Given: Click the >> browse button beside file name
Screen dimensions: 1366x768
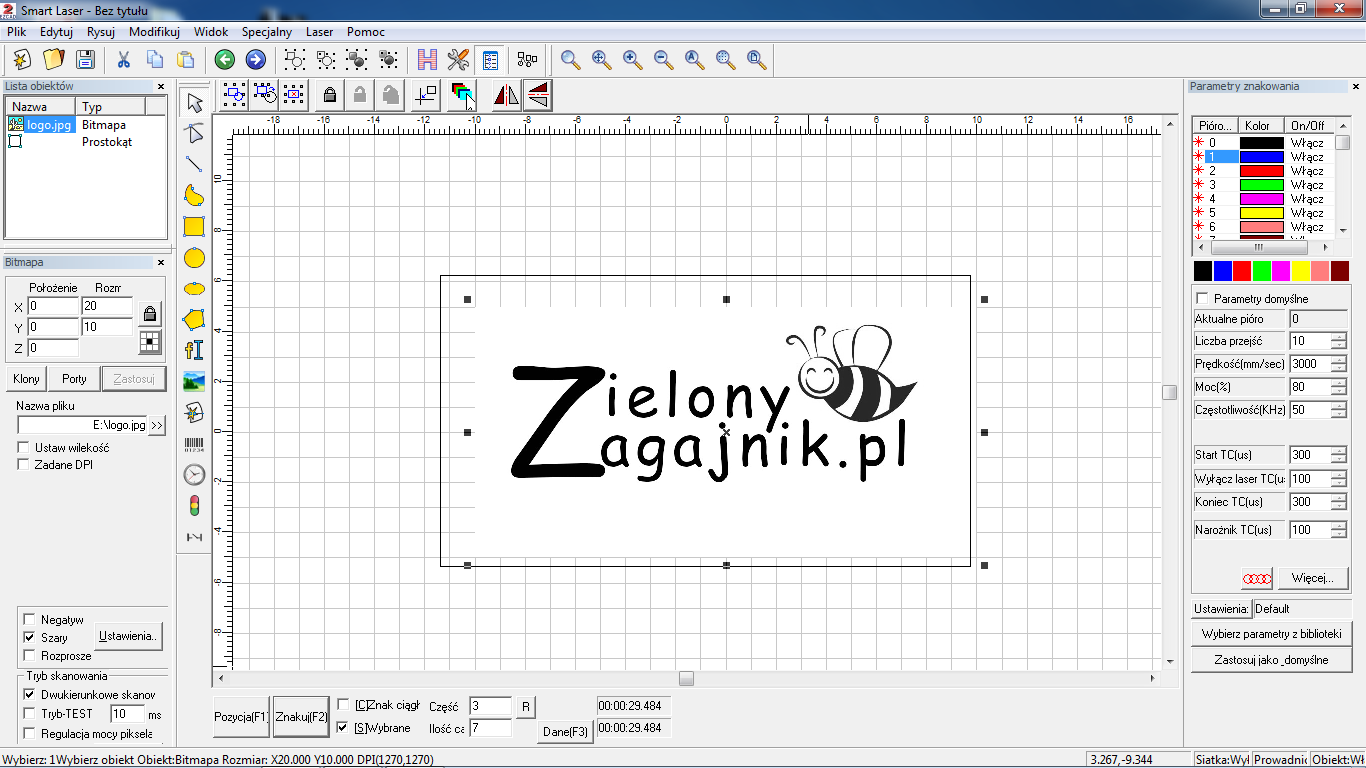Looking at the screenshot, I should [x=157, y=425].
